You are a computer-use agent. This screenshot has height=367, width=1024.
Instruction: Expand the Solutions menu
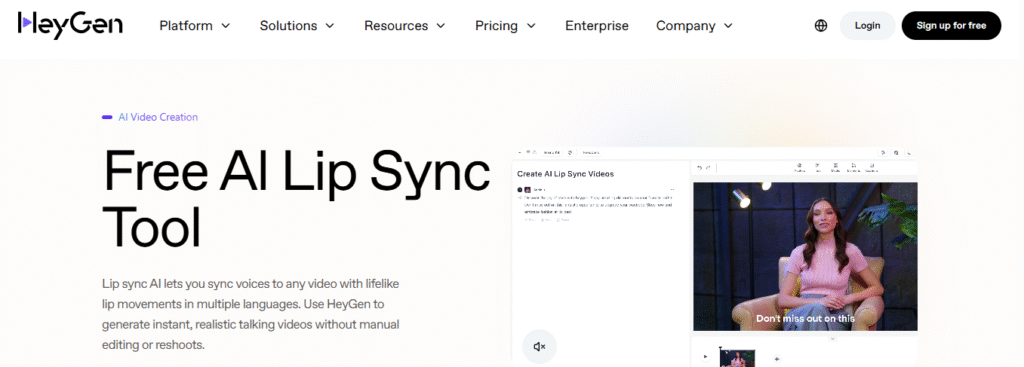coord(297,26)
